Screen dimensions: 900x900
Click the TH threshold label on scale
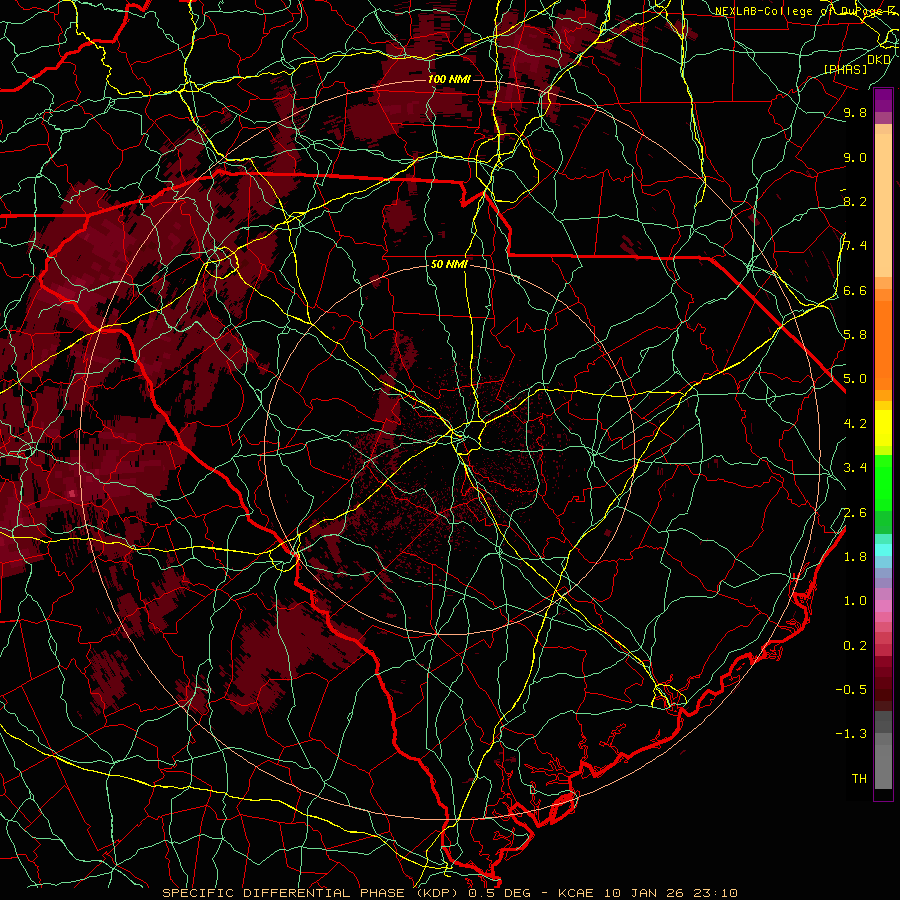point(859,779)
